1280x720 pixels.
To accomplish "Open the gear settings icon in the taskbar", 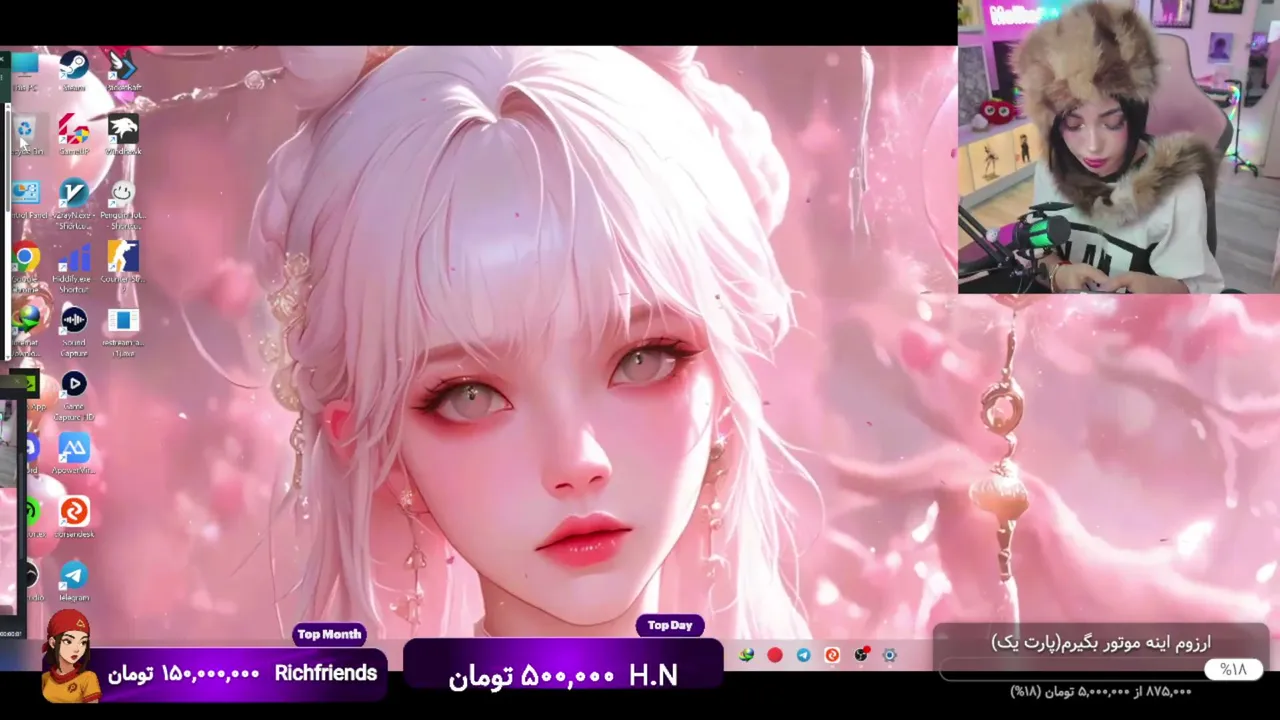I will click(889, 655).
